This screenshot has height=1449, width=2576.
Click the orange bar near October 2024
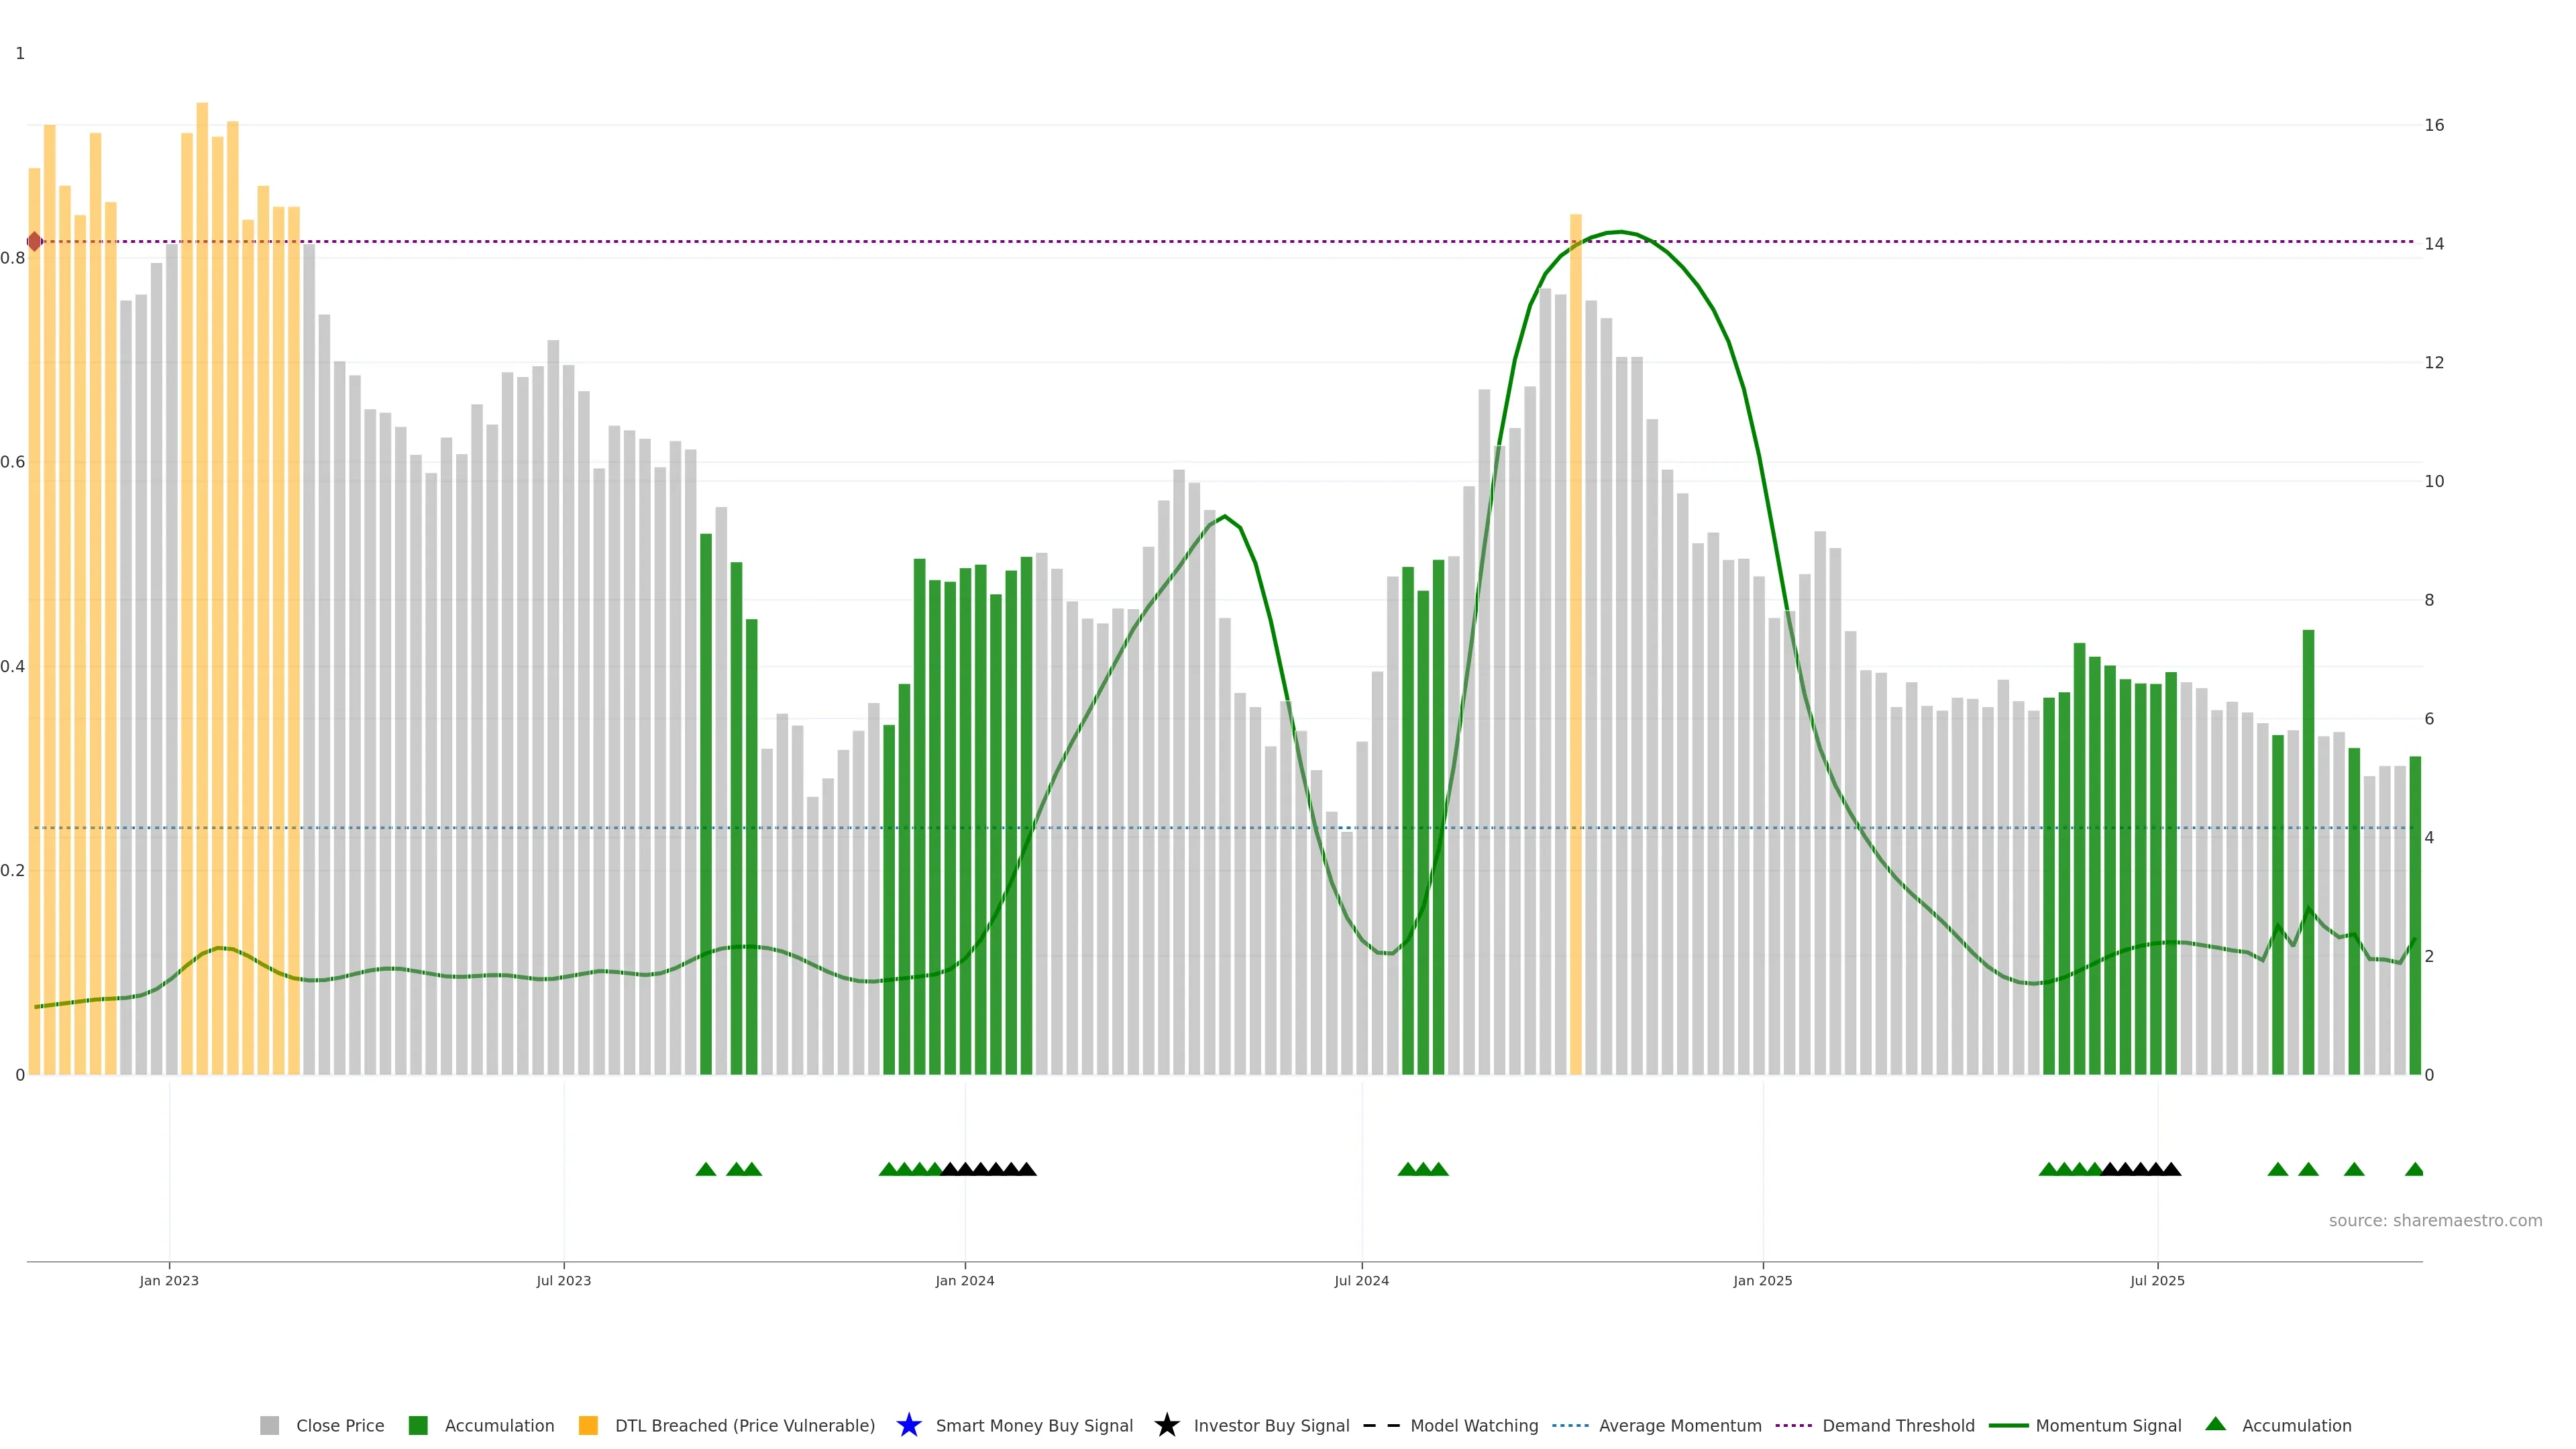(1575, 640)
